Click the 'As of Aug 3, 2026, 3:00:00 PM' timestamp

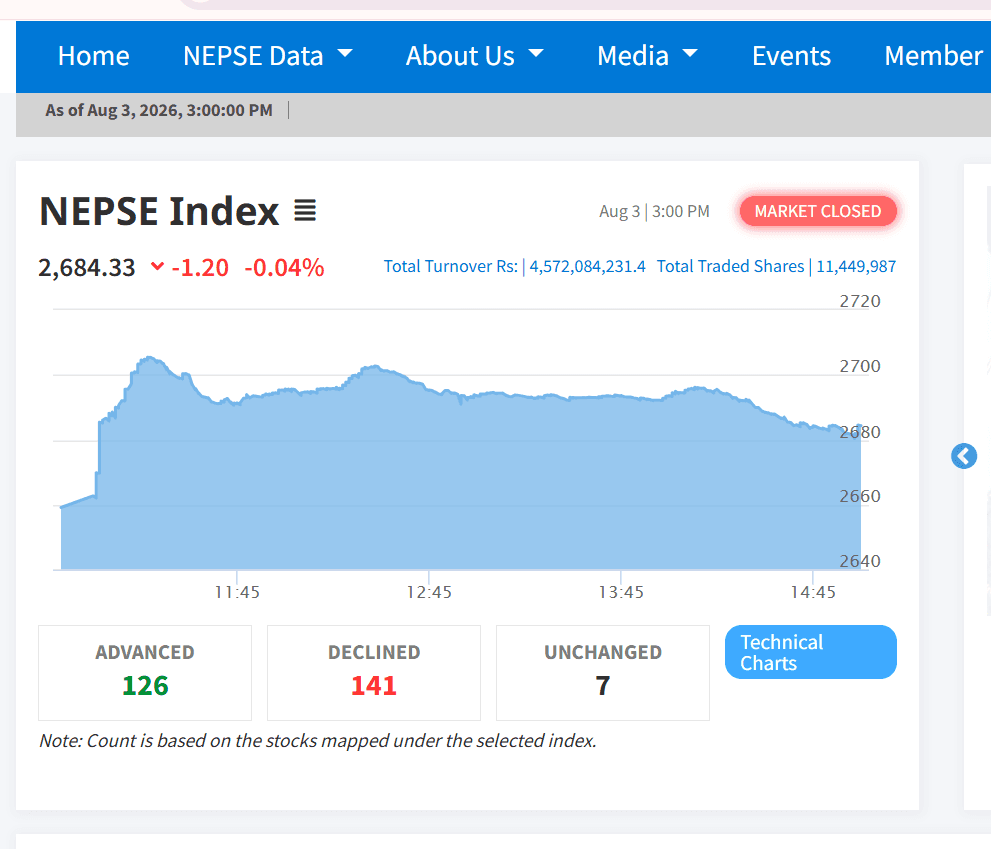159,110
